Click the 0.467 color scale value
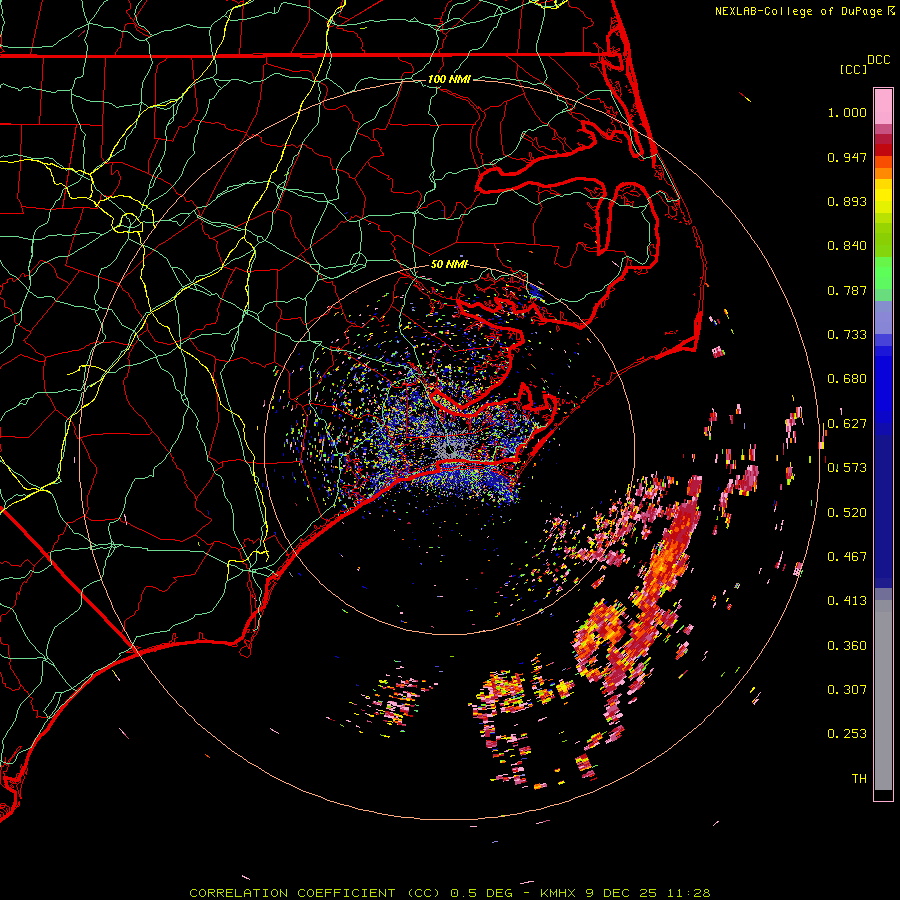The width and height of the screenshot is (900, 900). click(x=847, y=557)
